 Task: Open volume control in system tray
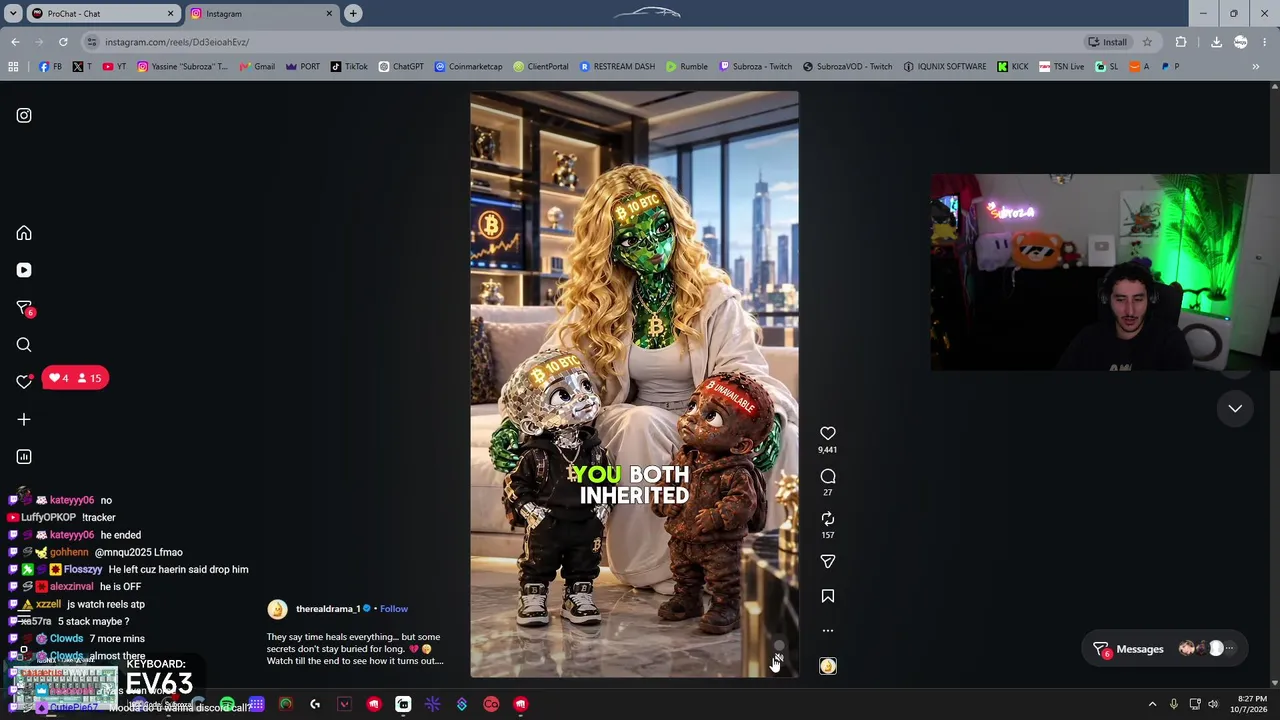point(1213,704)
